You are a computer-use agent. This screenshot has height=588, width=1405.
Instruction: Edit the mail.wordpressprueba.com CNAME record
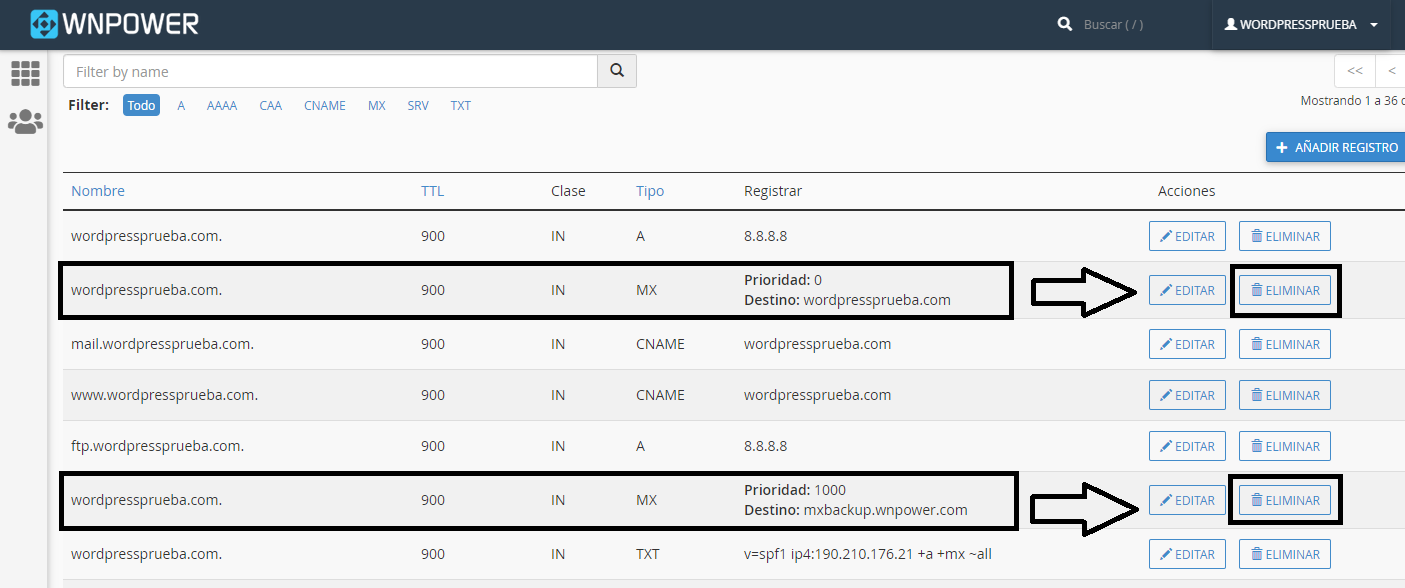click(1187, 344)
